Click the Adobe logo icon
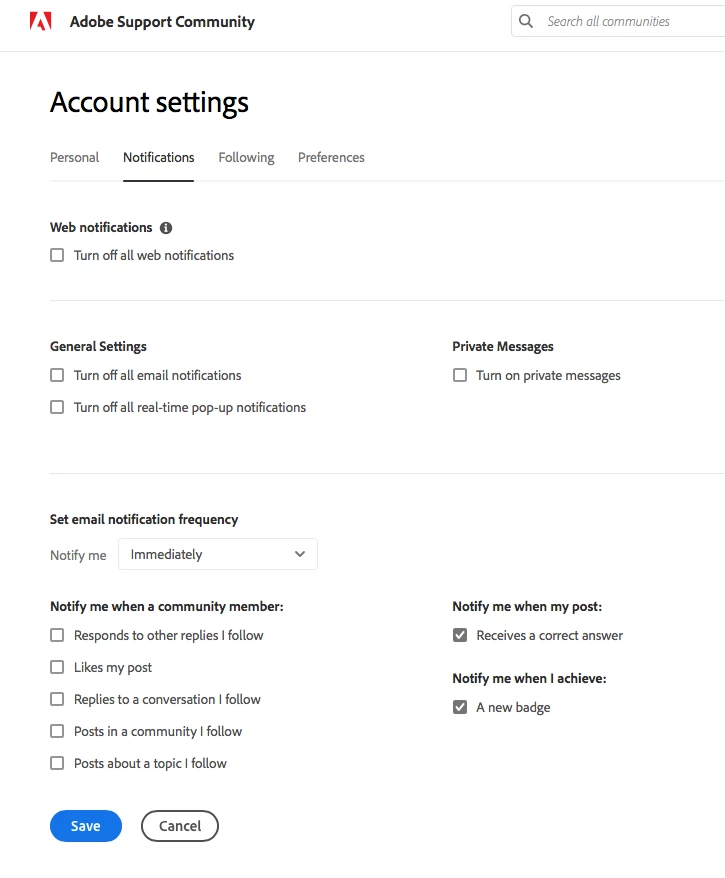The width and height of the screenshot is (725, 878). click(x=40, y=21)
